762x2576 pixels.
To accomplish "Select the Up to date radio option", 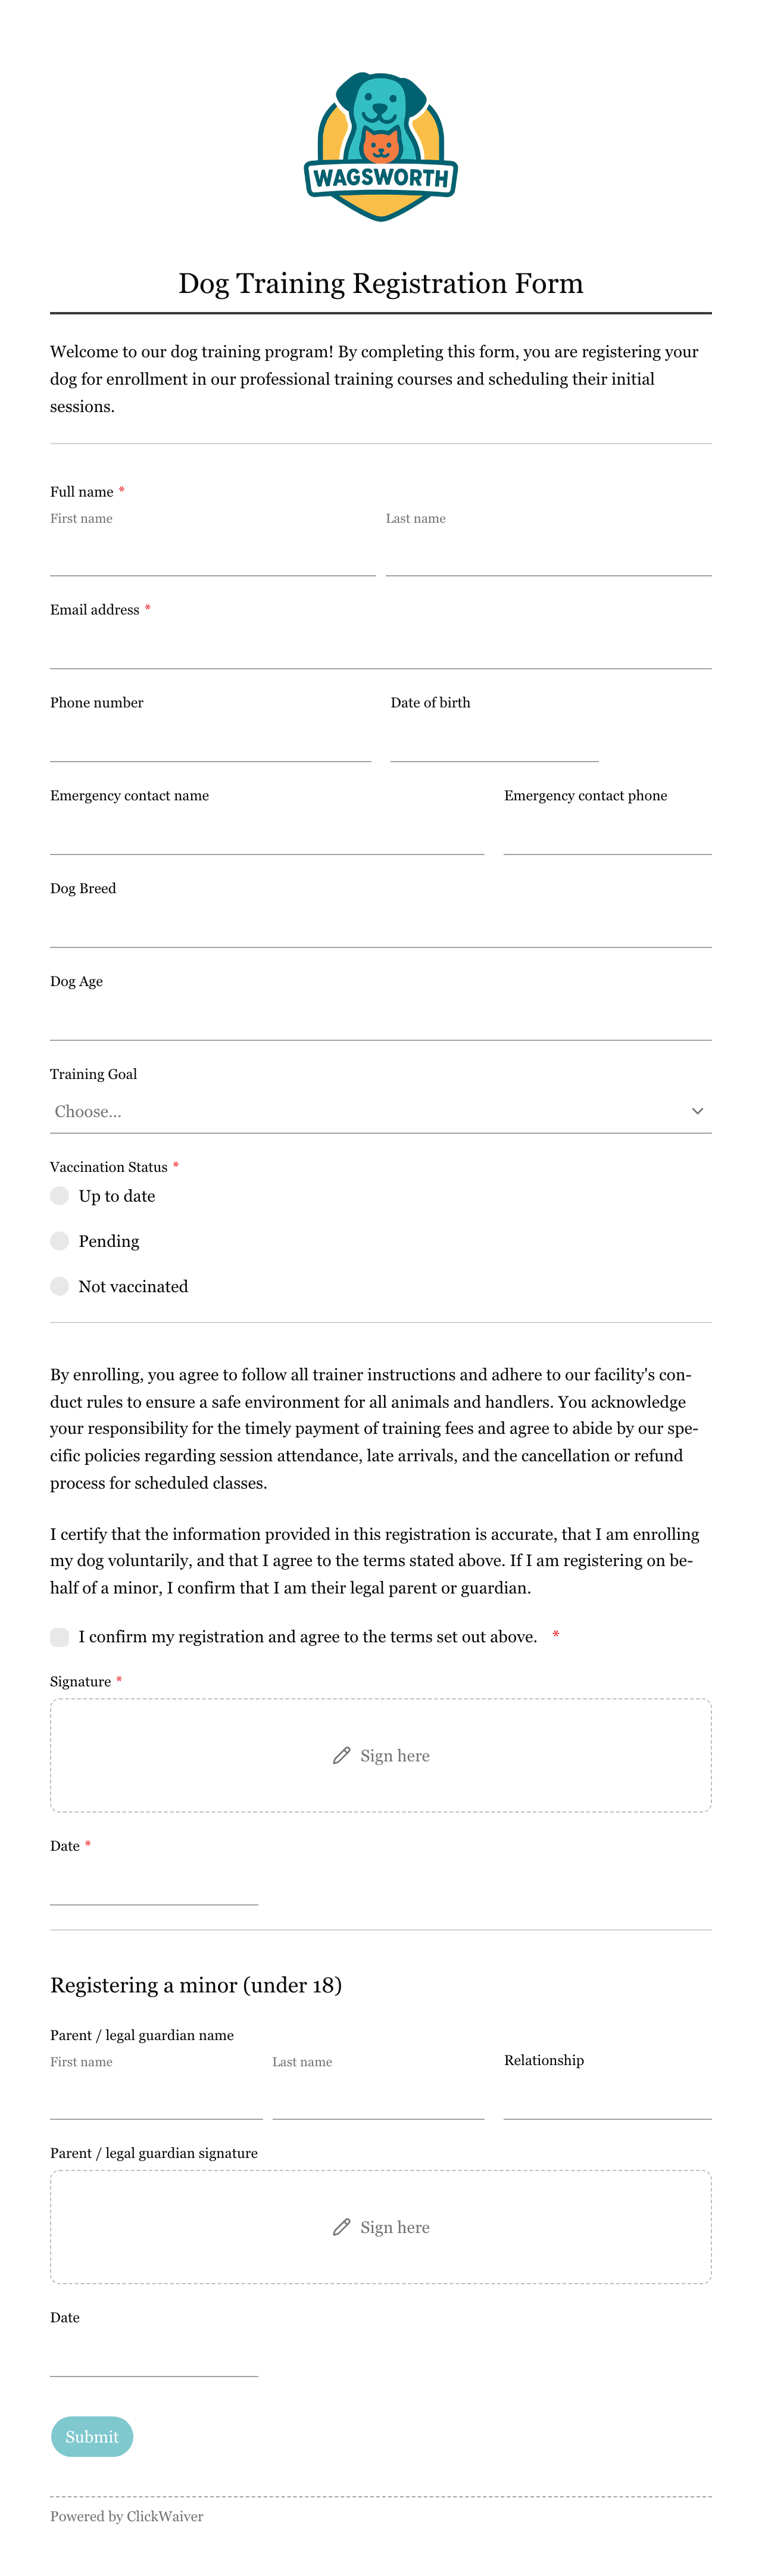I will click(60, 1196).
